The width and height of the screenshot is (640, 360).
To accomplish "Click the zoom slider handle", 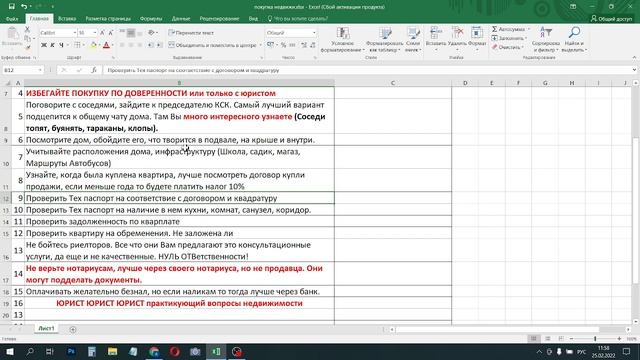I will [595, 339].
